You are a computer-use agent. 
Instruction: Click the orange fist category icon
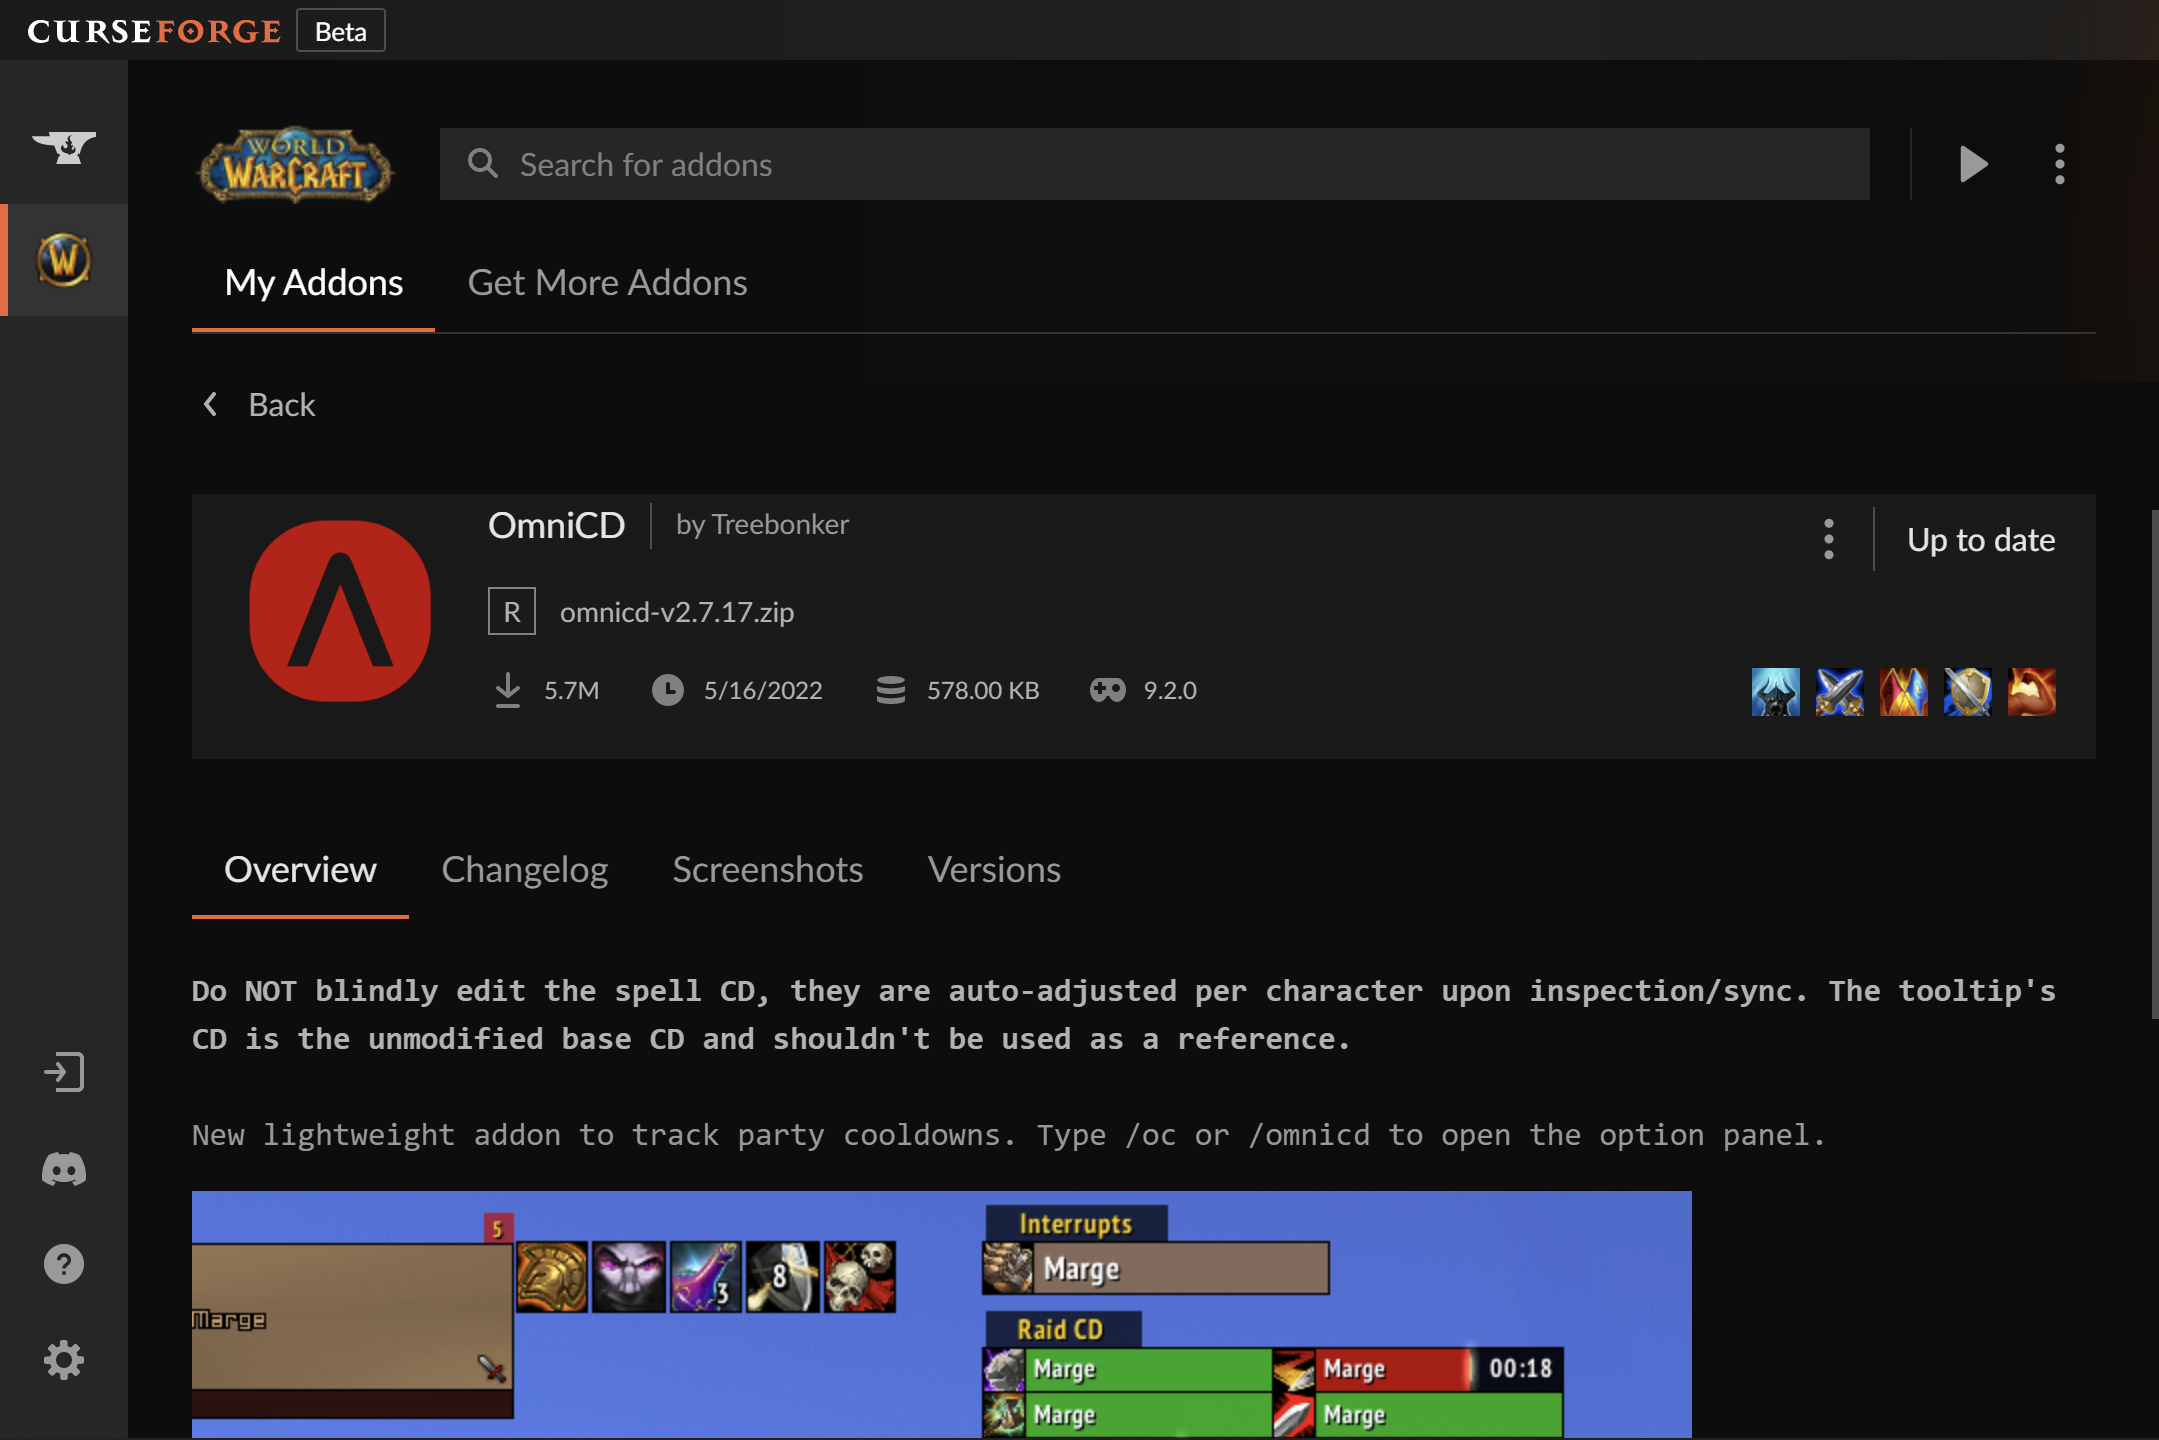coord(2032,692)
